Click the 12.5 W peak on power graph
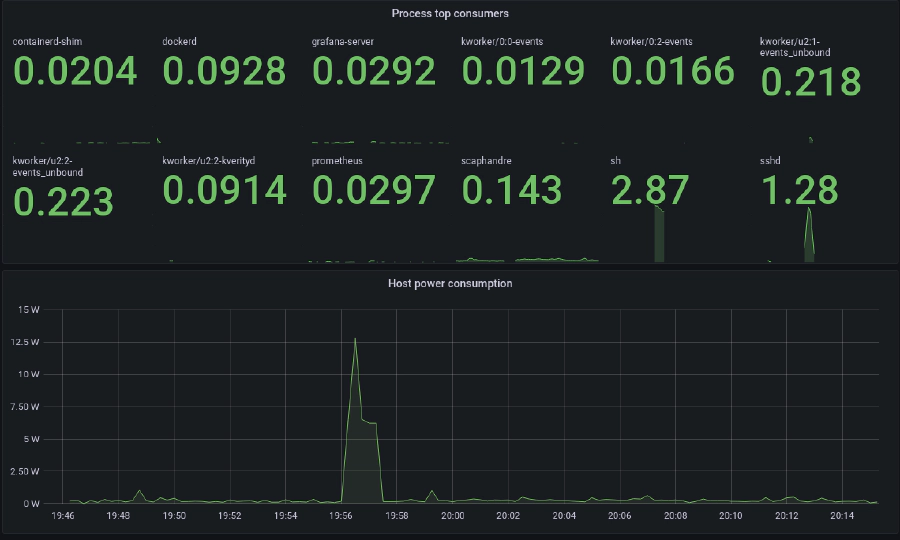The height and width of the screenshot is (540, 900). [355, 339]
